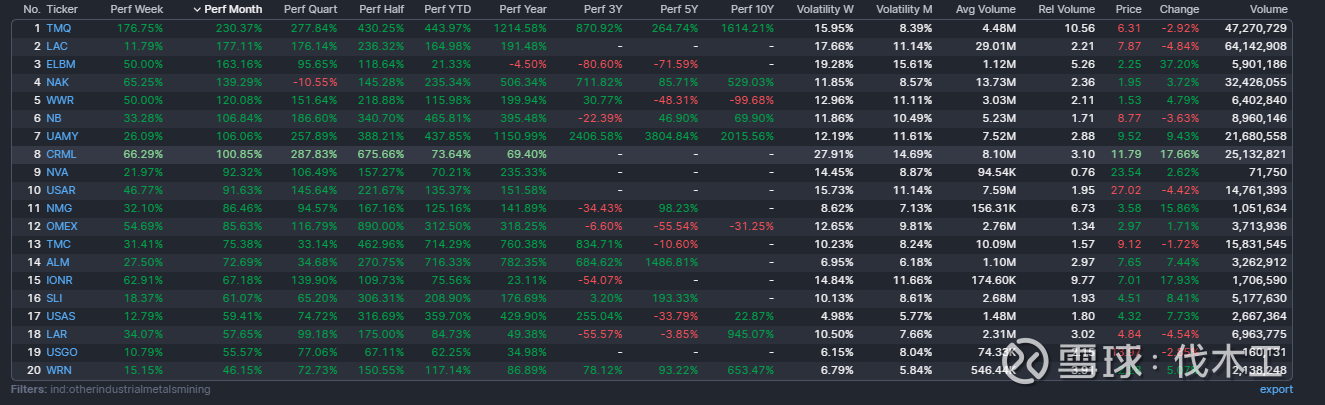Open the TMQ ticker link

point(58,28)
